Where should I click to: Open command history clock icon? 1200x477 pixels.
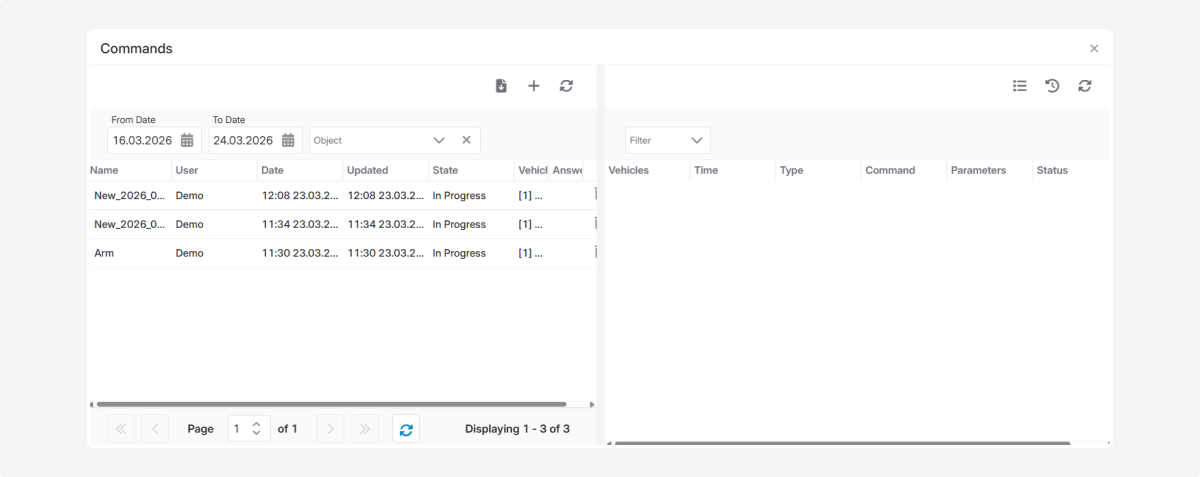(1052, 86)
